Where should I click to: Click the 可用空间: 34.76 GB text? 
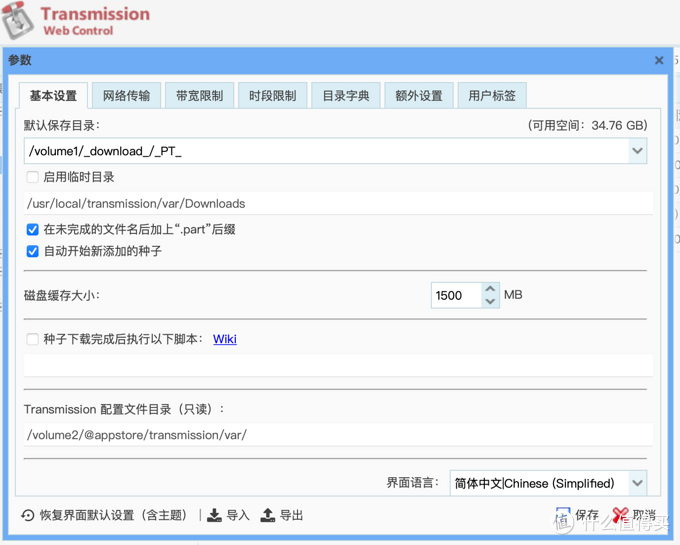pyautogui.click(x=587, y=125)
